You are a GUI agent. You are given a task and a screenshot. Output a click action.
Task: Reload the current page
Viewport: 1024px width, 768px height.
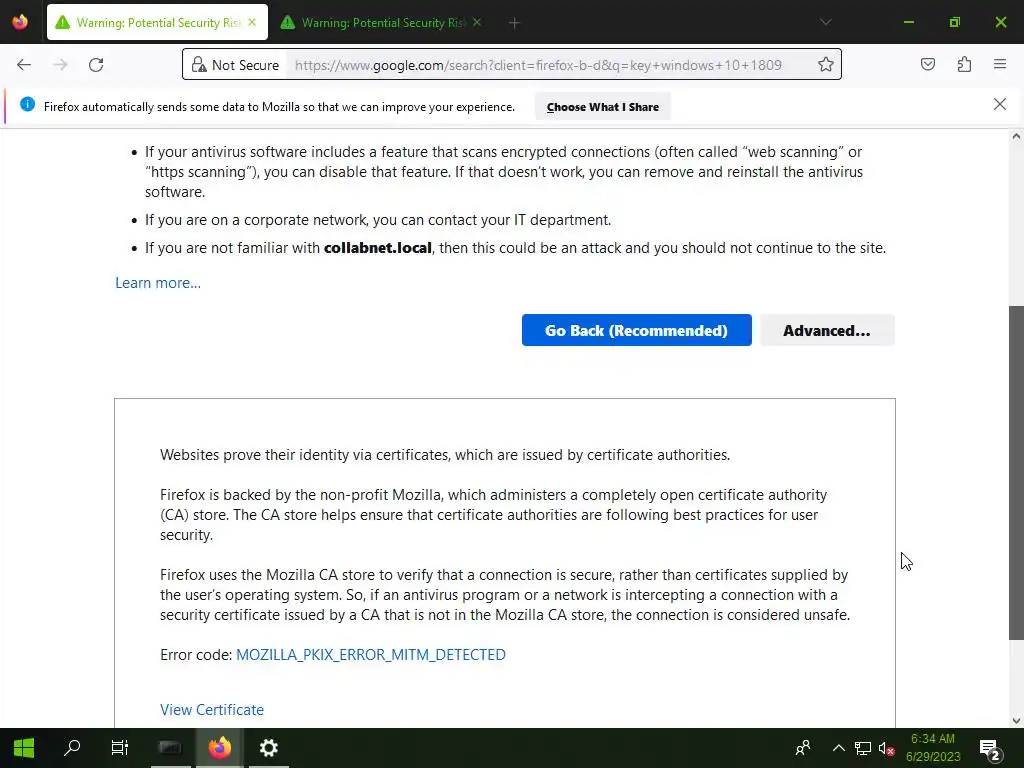pos(96,65)
